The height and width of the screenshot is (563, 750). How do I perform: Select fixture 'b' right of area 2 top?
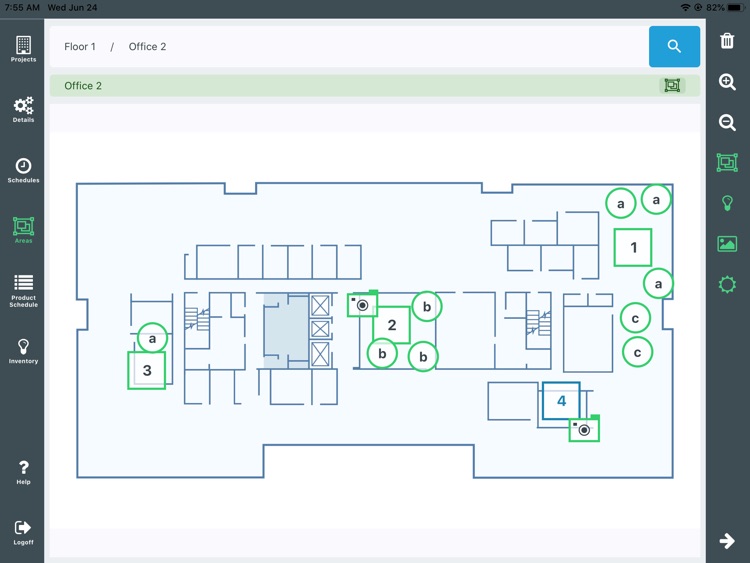click(427, 307)
